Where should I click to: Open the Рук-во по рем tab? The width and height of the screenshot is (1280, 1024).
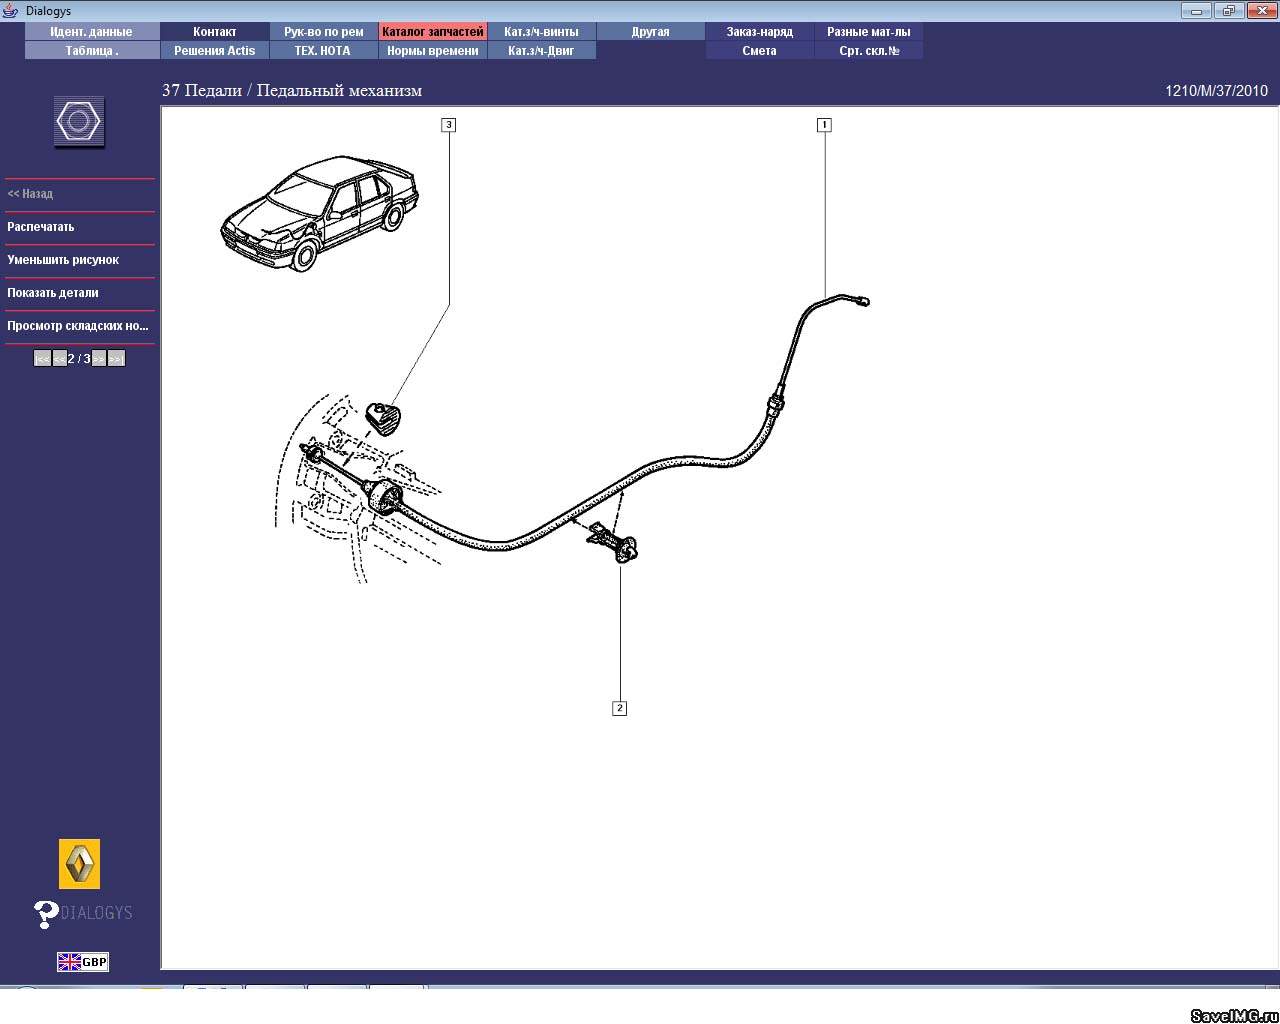coord(324,32)
